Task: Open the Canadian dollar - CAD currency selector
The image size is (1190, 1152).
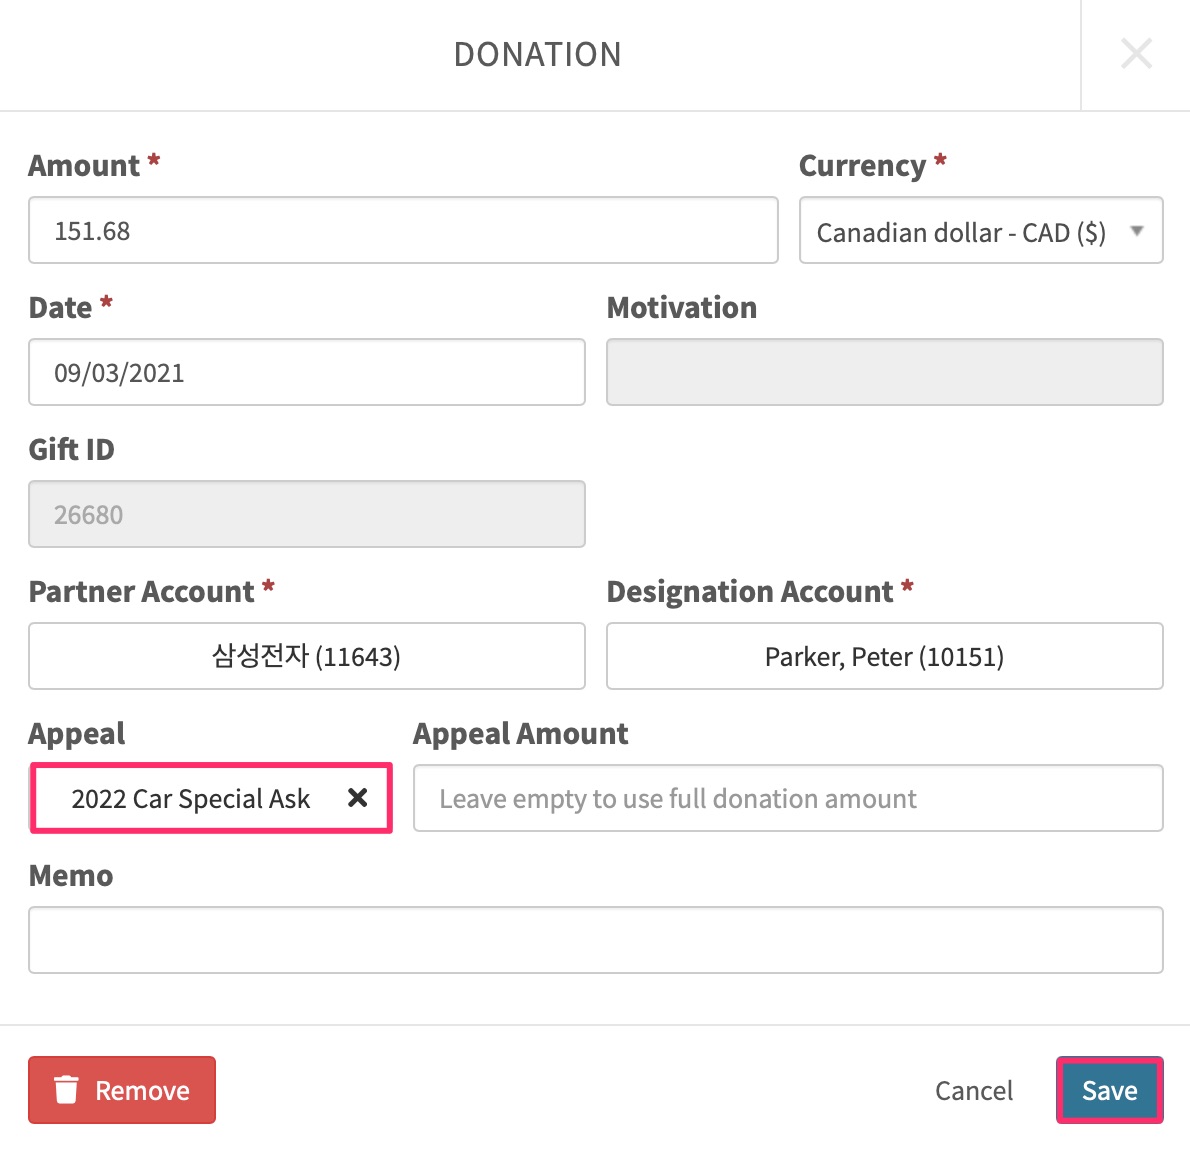Action: coord(981,231)
